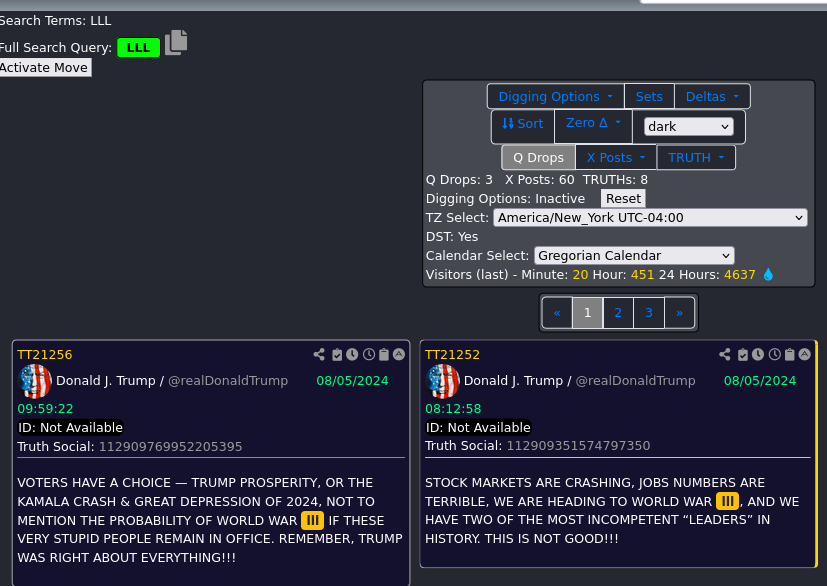Click highlighted III in post TT21256
The image size is (827, 586).
(312, 521)
